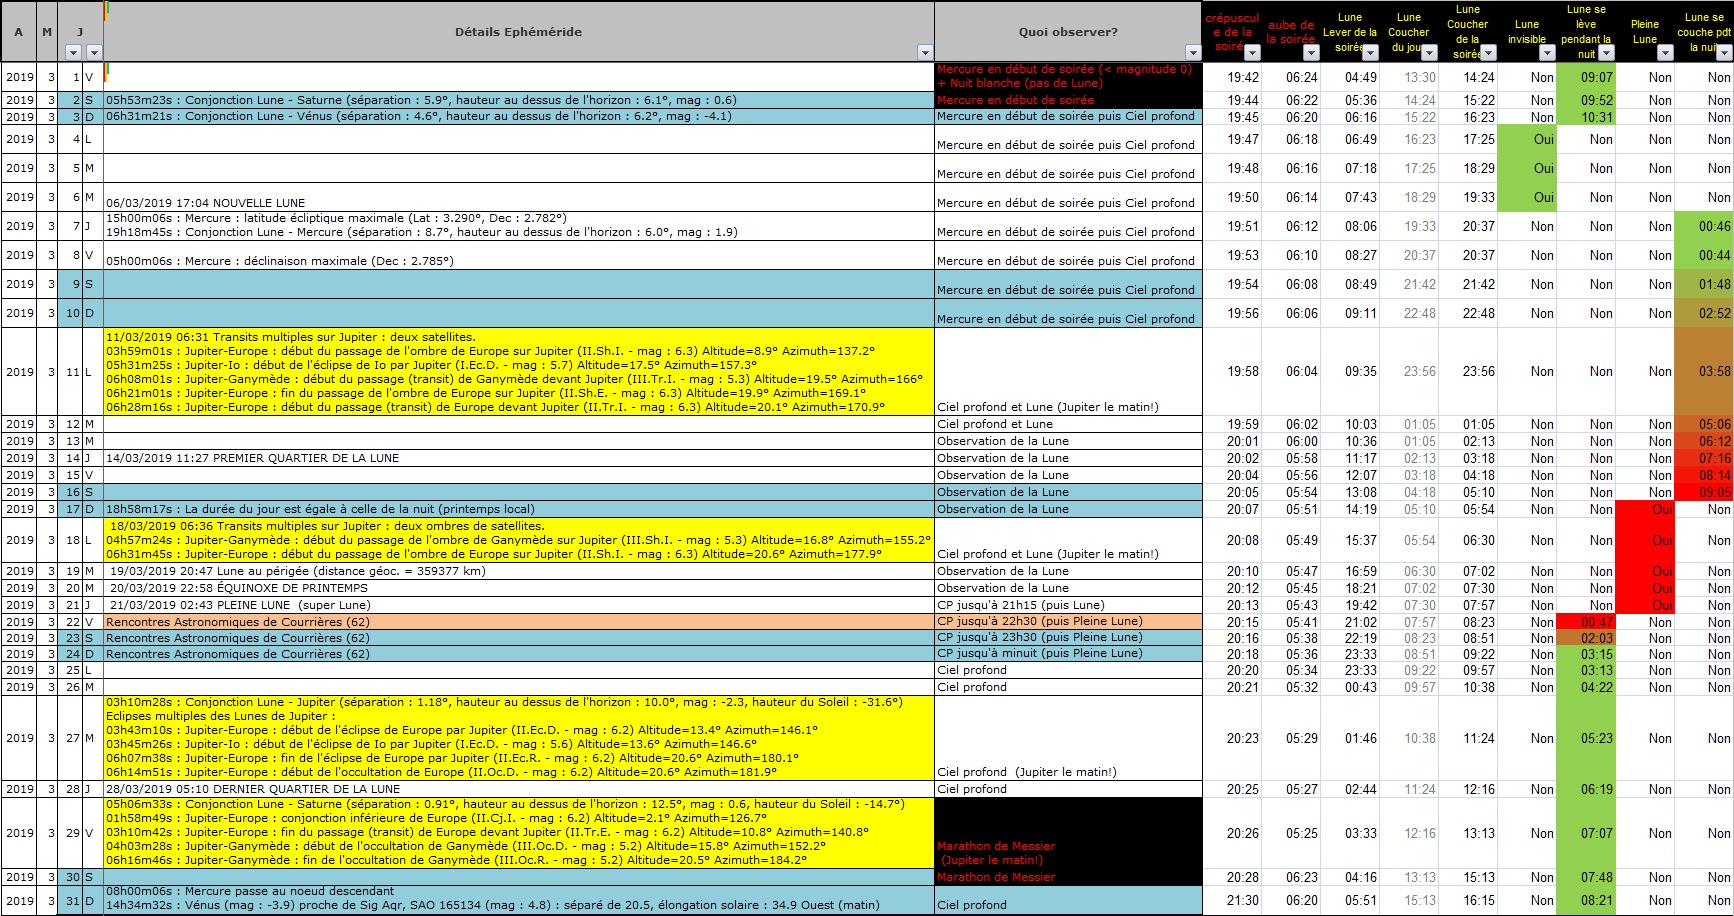The image size is (1734, 916).
Task: Open the Lune Coucher du jour filter
Action: [x=1430, y=52]
